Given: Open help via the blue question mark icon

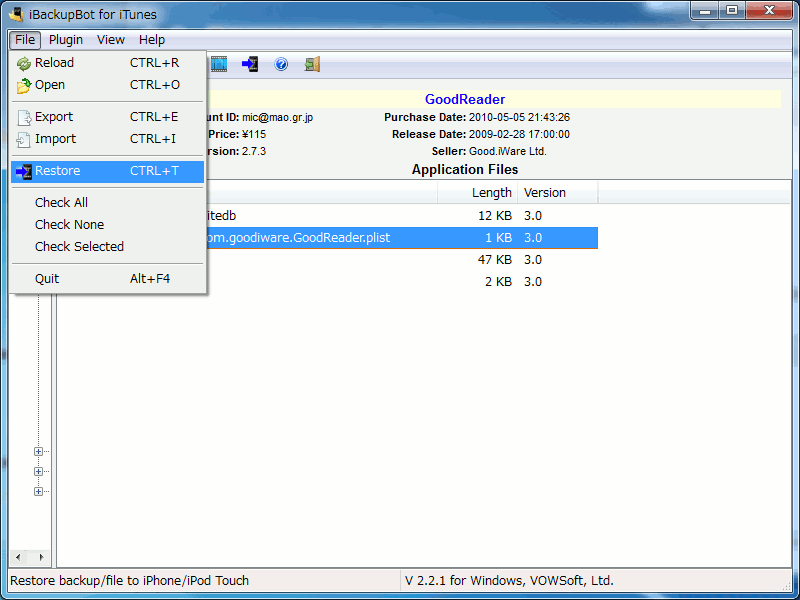Looking at the screenshot, I should [x=281, y=64].
